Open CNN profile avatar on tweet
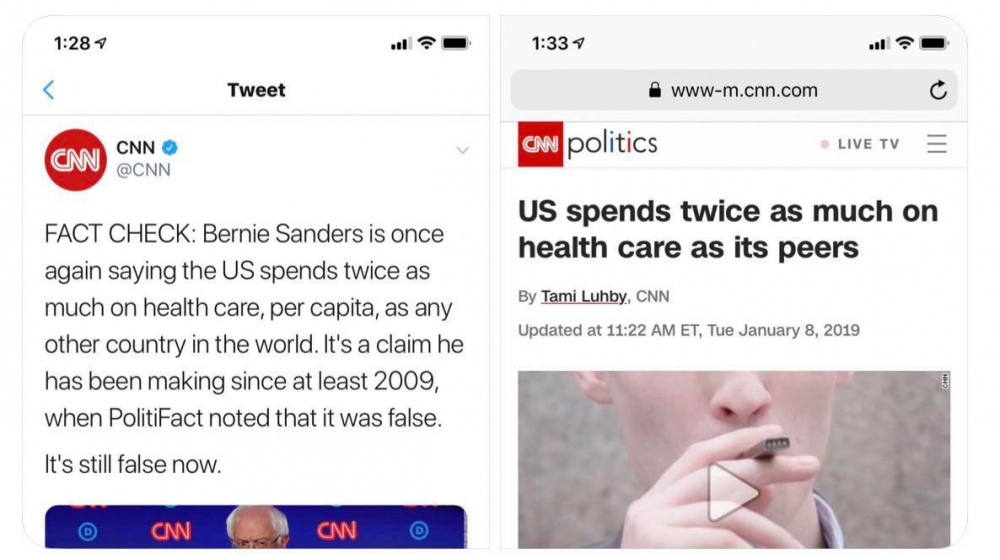This screenshot has width=1000, height=560. [74, 159]
